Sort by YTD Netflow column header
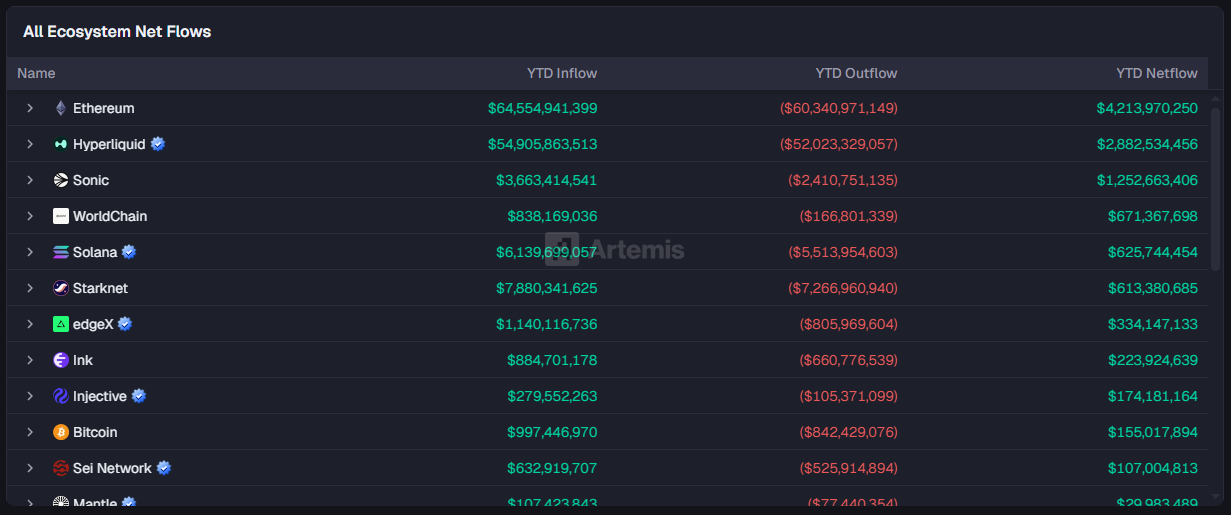The image size is (1231, 515). (1156, 73)
